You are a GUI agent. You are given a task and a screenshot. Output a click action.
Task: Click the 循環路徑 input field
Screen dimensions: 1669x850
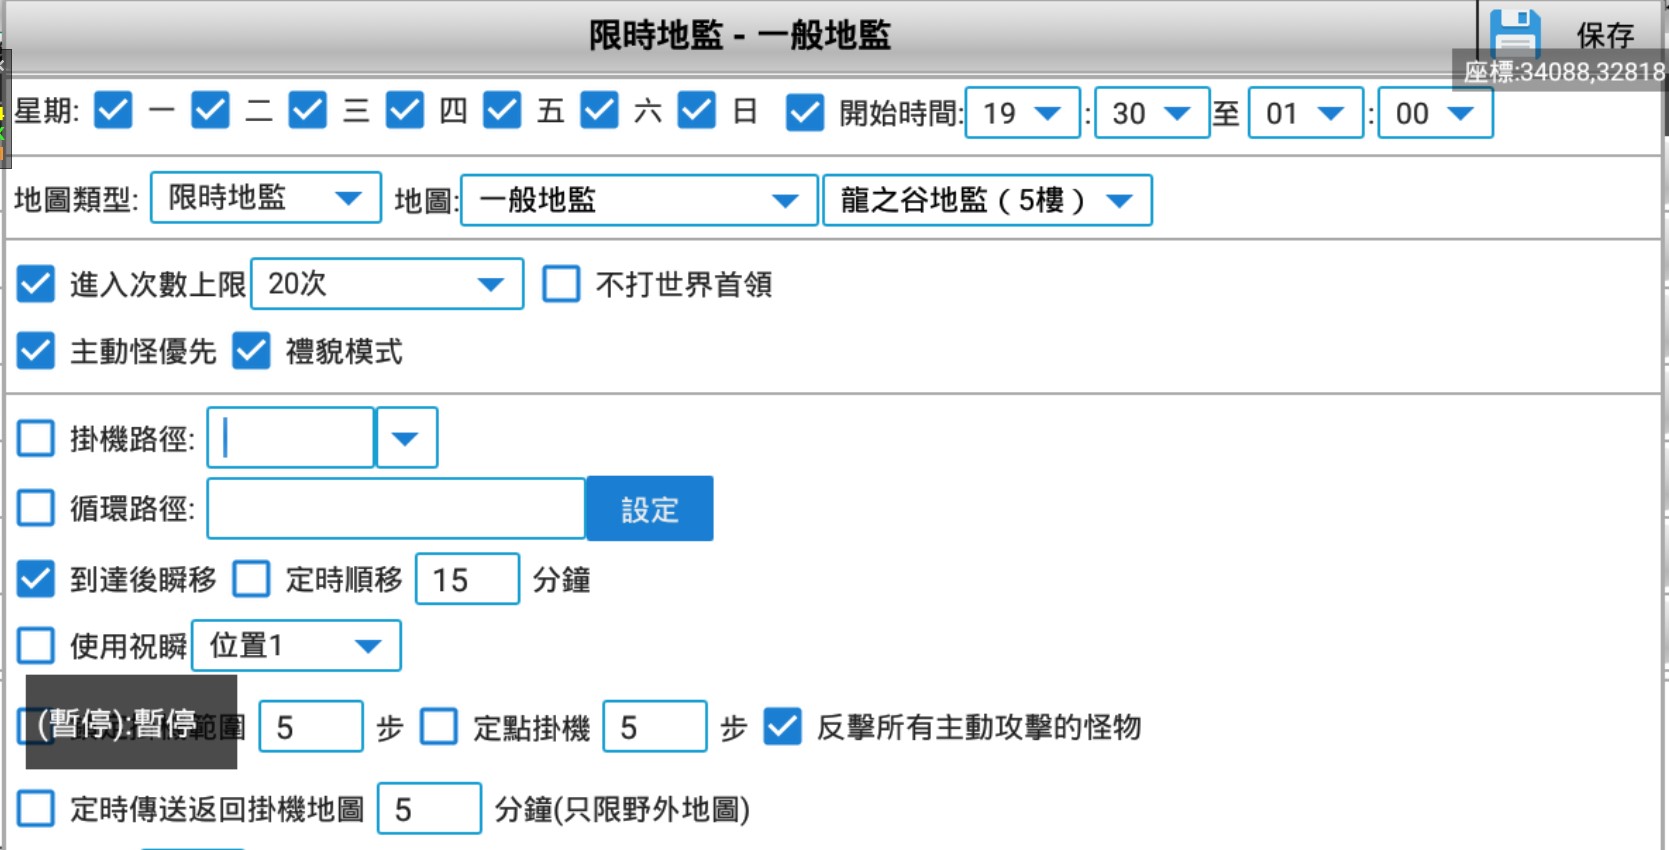[x=396, y=508]
